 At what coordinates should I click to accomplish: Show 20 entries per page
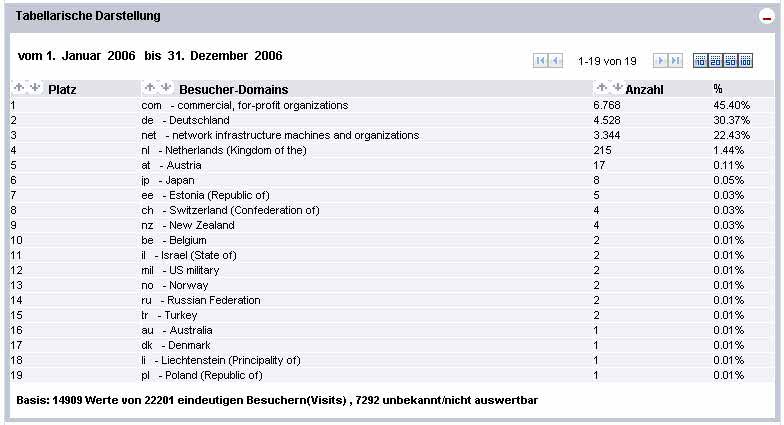715,61
